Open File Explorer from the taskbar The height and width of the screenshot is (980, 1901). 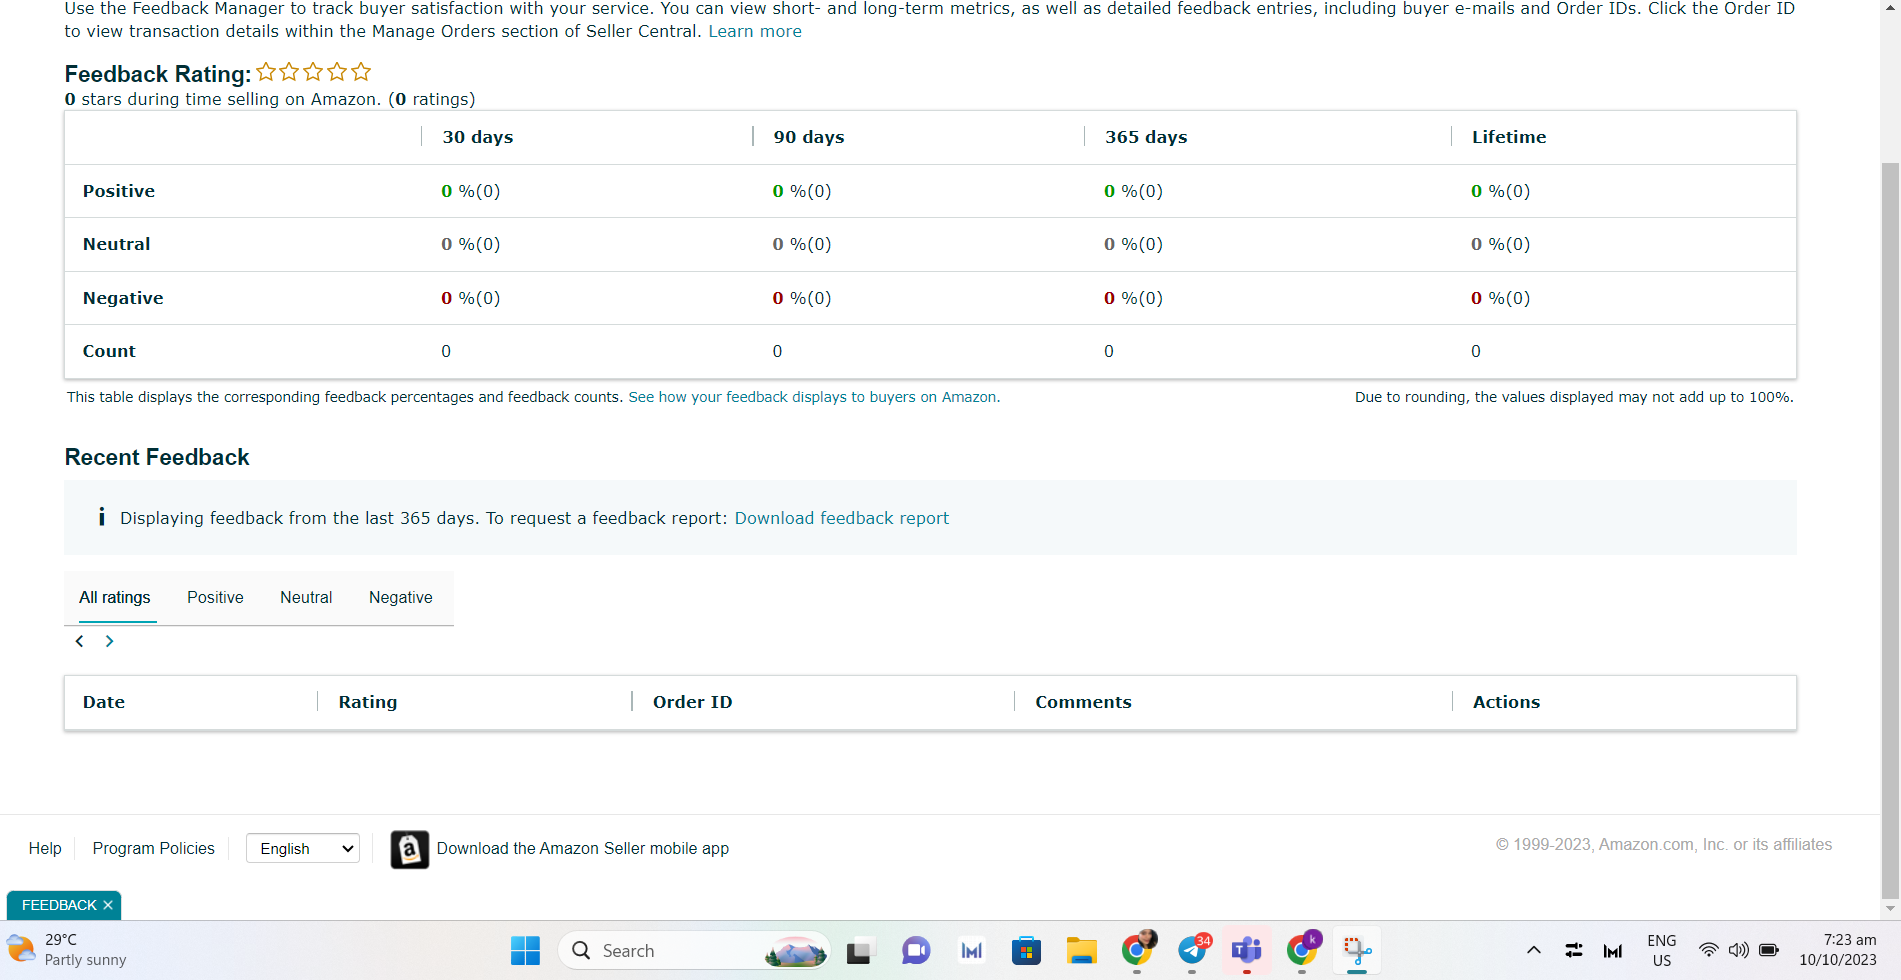coord(1081,950)
